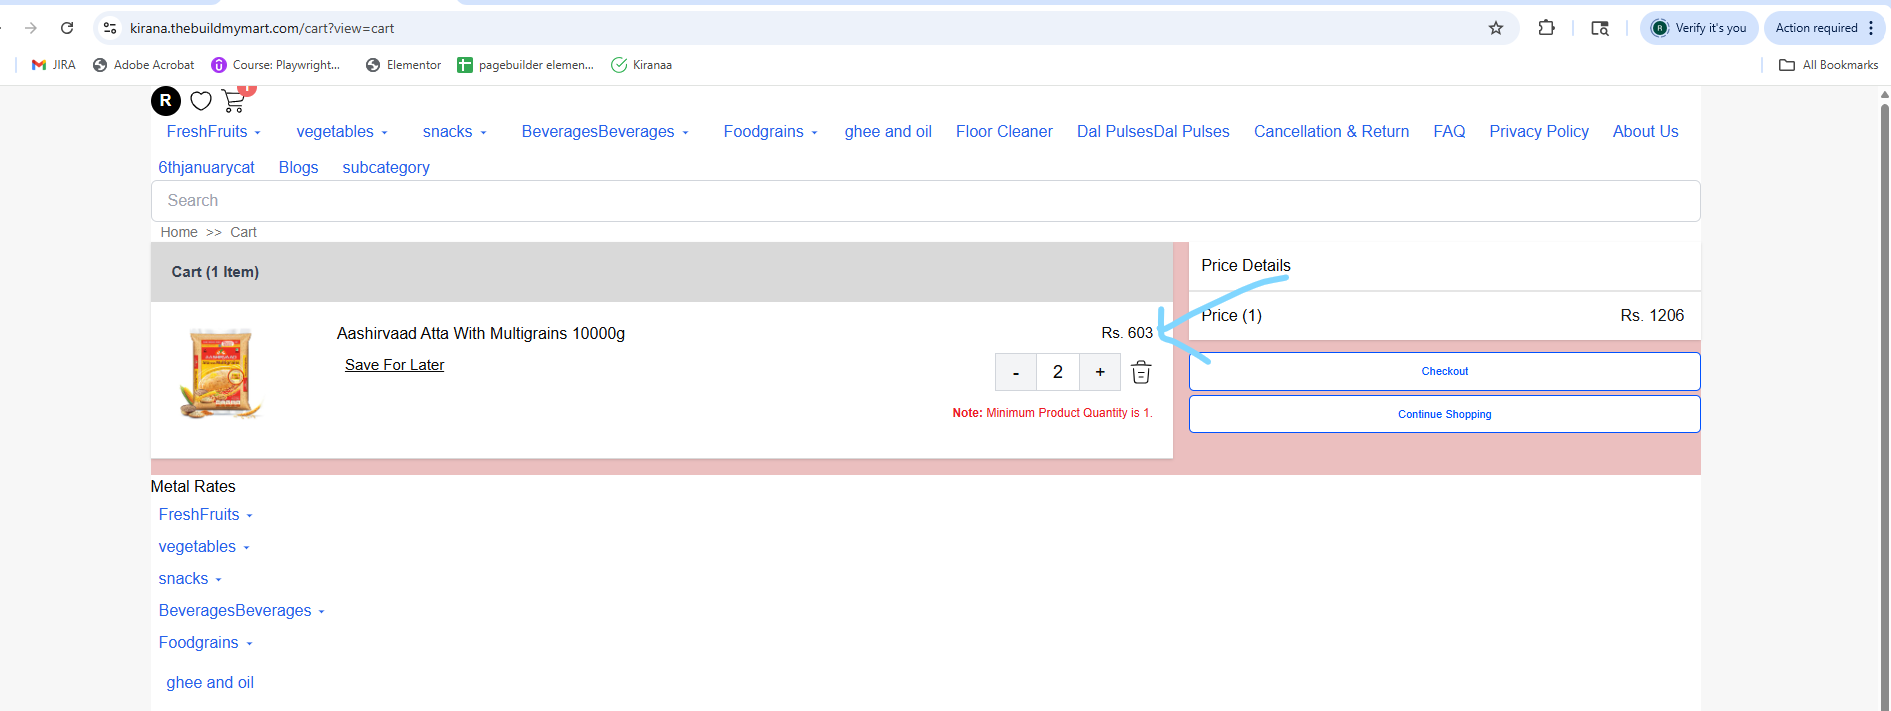The height and width of the screenshot is (711, 1891).
Task: Open the Adobe Acrobat bookmark
Action: tap(143, 65)
